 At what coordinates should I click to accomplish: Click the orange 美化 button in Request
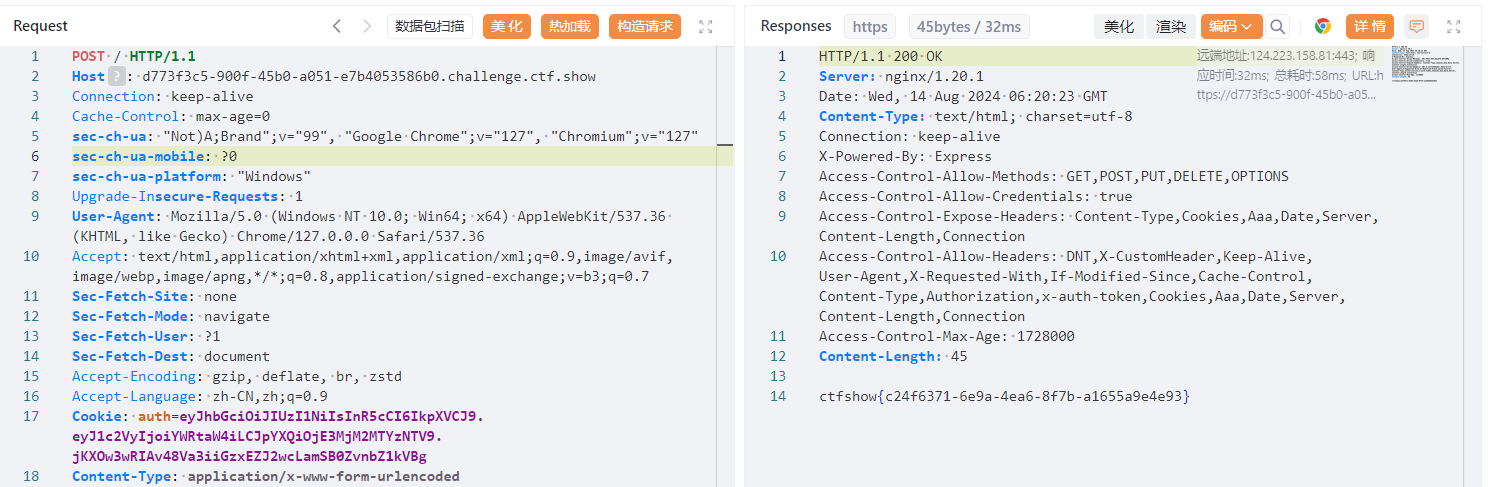[x=507, y=27]
